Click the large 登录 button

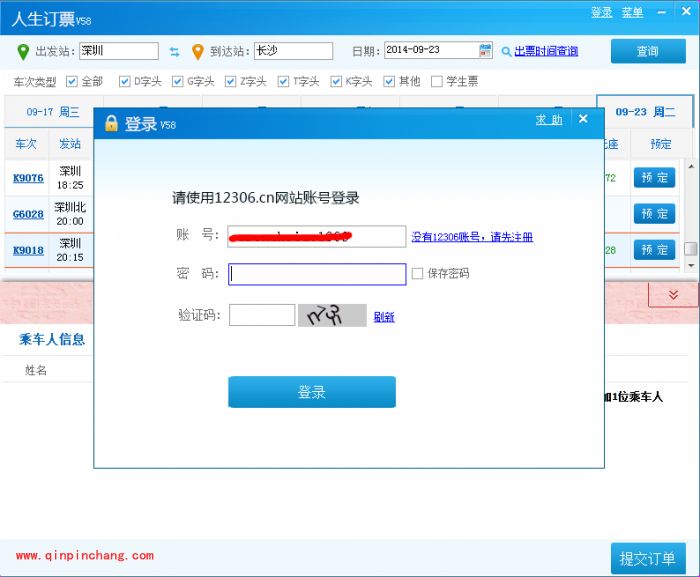(x=312, y=392)
